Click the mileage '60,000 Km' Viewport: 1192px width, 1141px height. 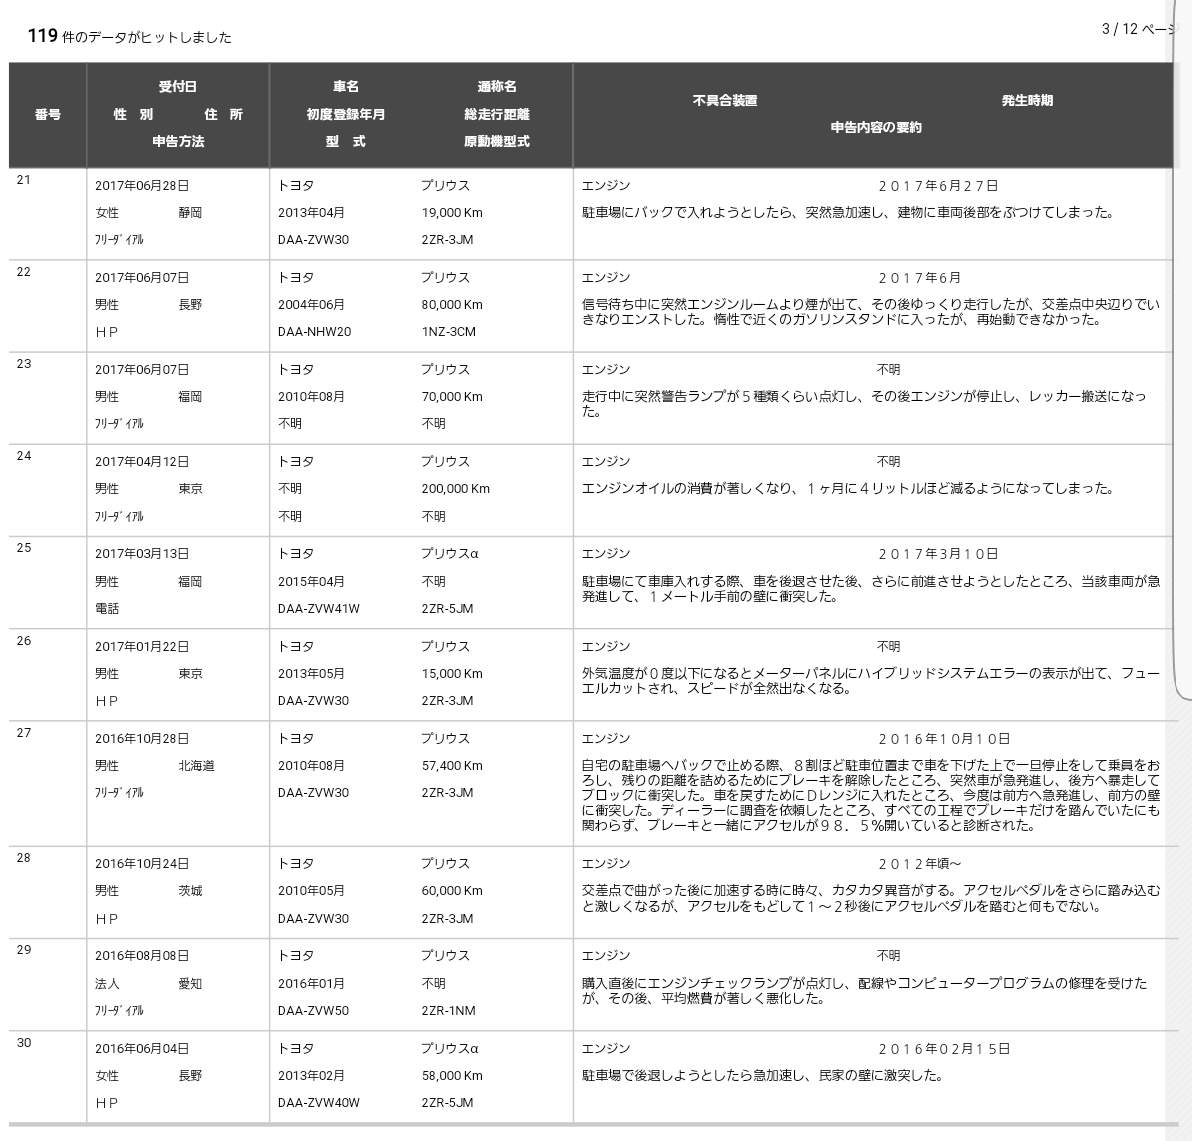coord(452,891)
